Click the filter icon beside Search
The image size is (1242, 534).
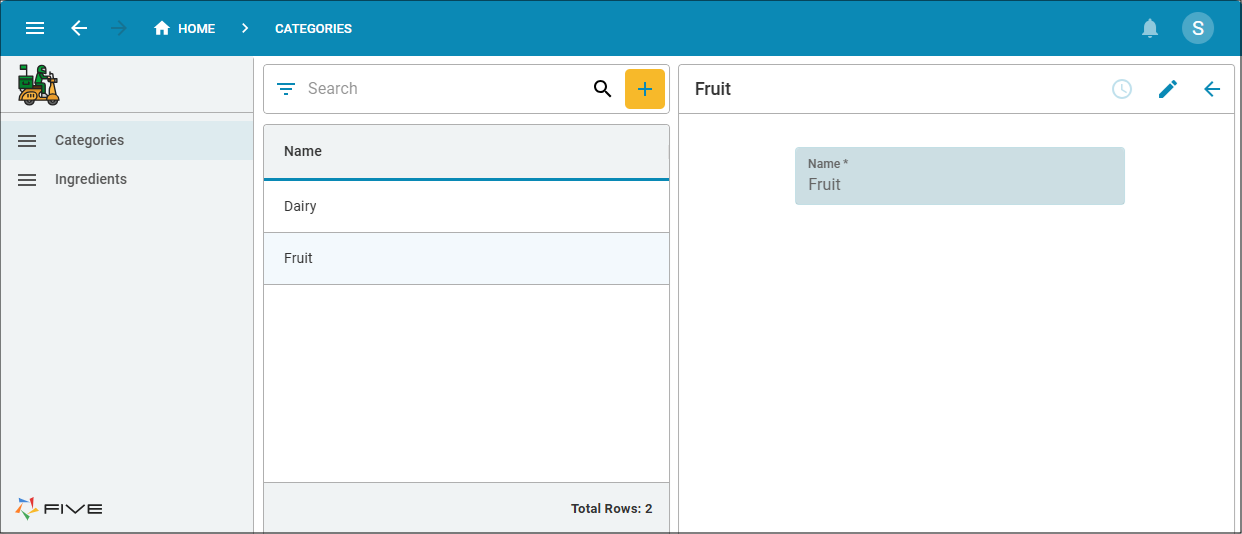click(286, 89)
